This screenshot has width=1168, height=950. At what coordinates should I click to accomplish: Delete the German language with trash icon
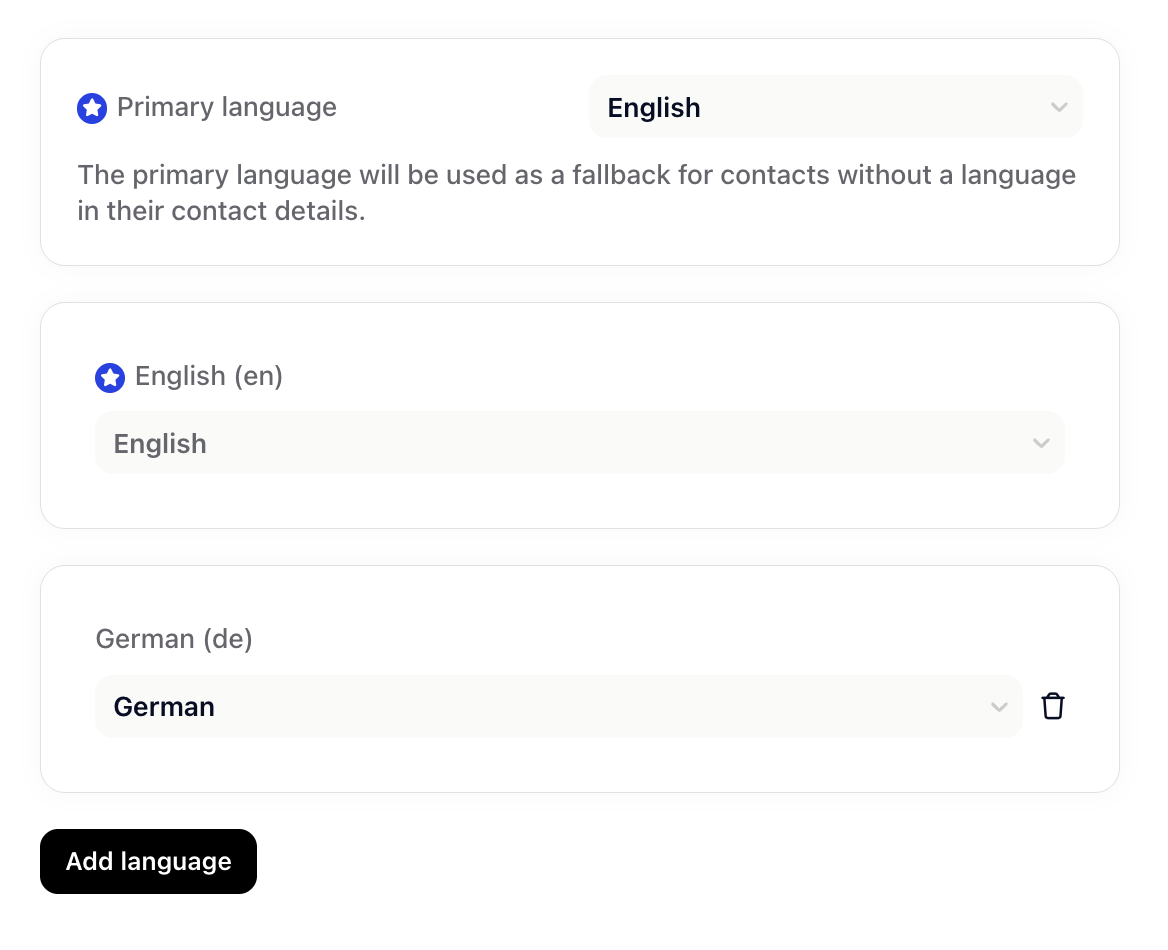[1053, 706]
